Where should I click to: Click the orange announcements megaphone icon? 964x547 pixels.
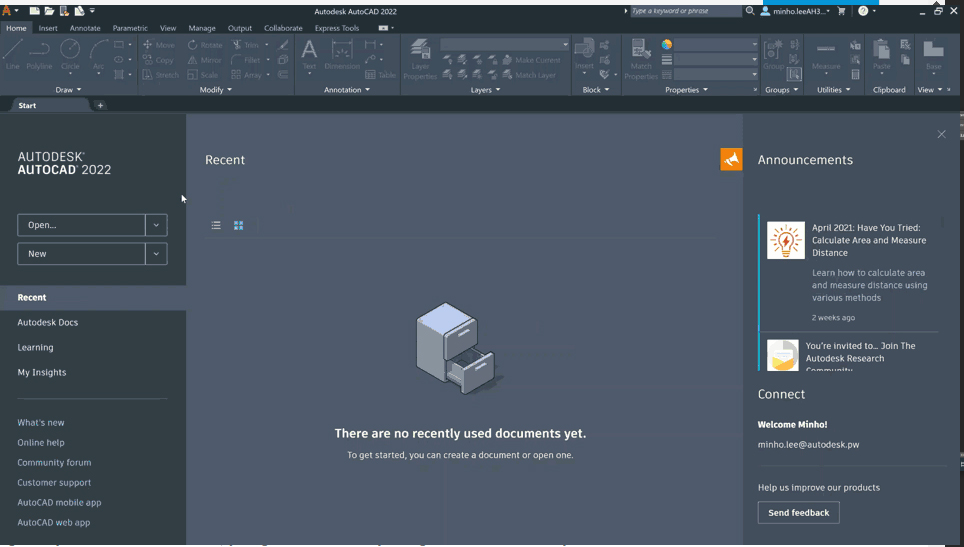point(731,159)
